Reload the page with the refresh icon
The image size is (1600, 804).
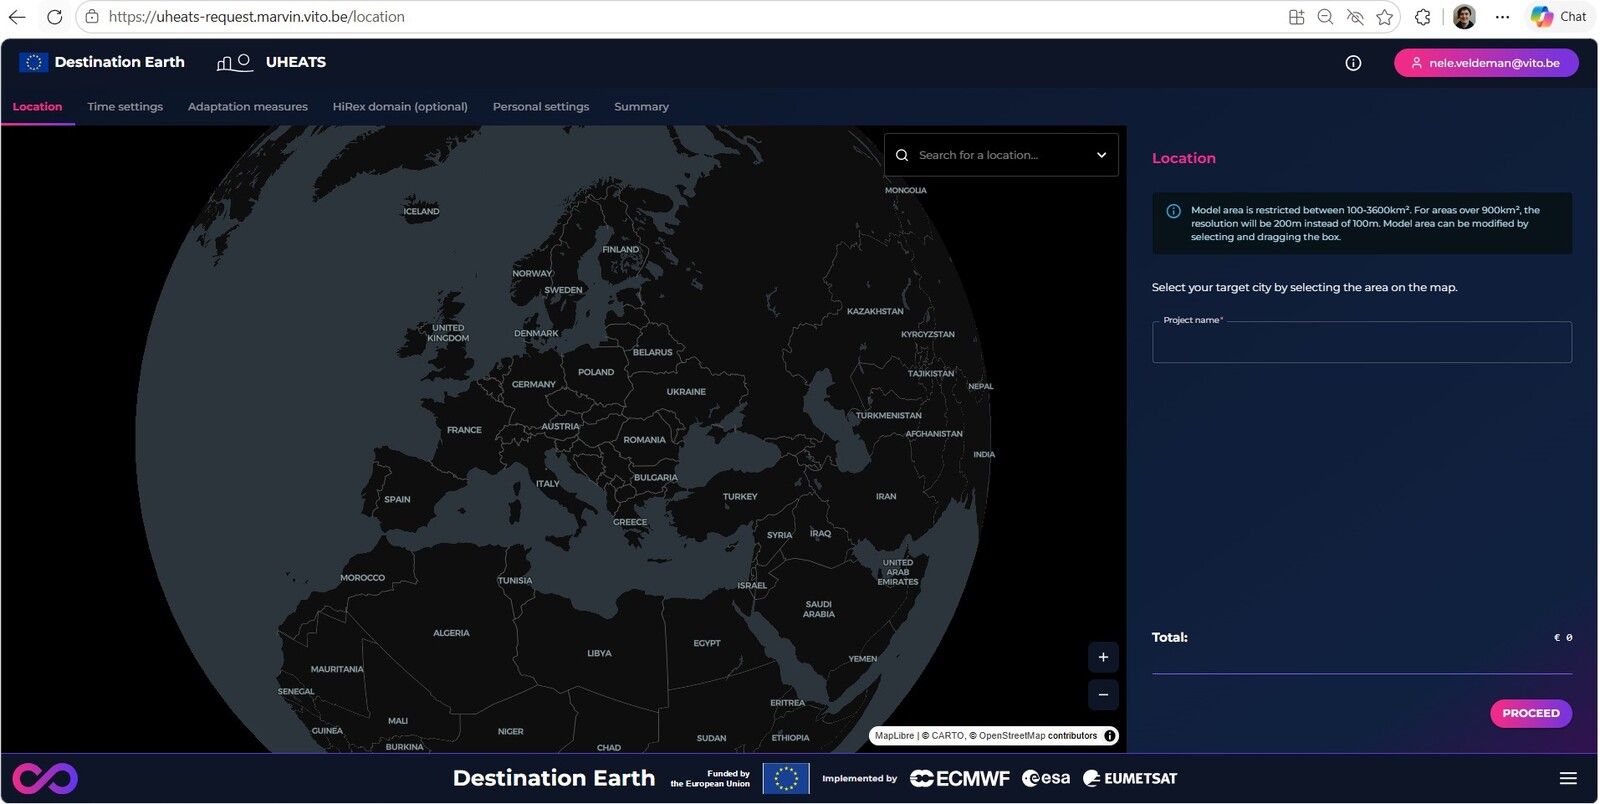(54, 17)
